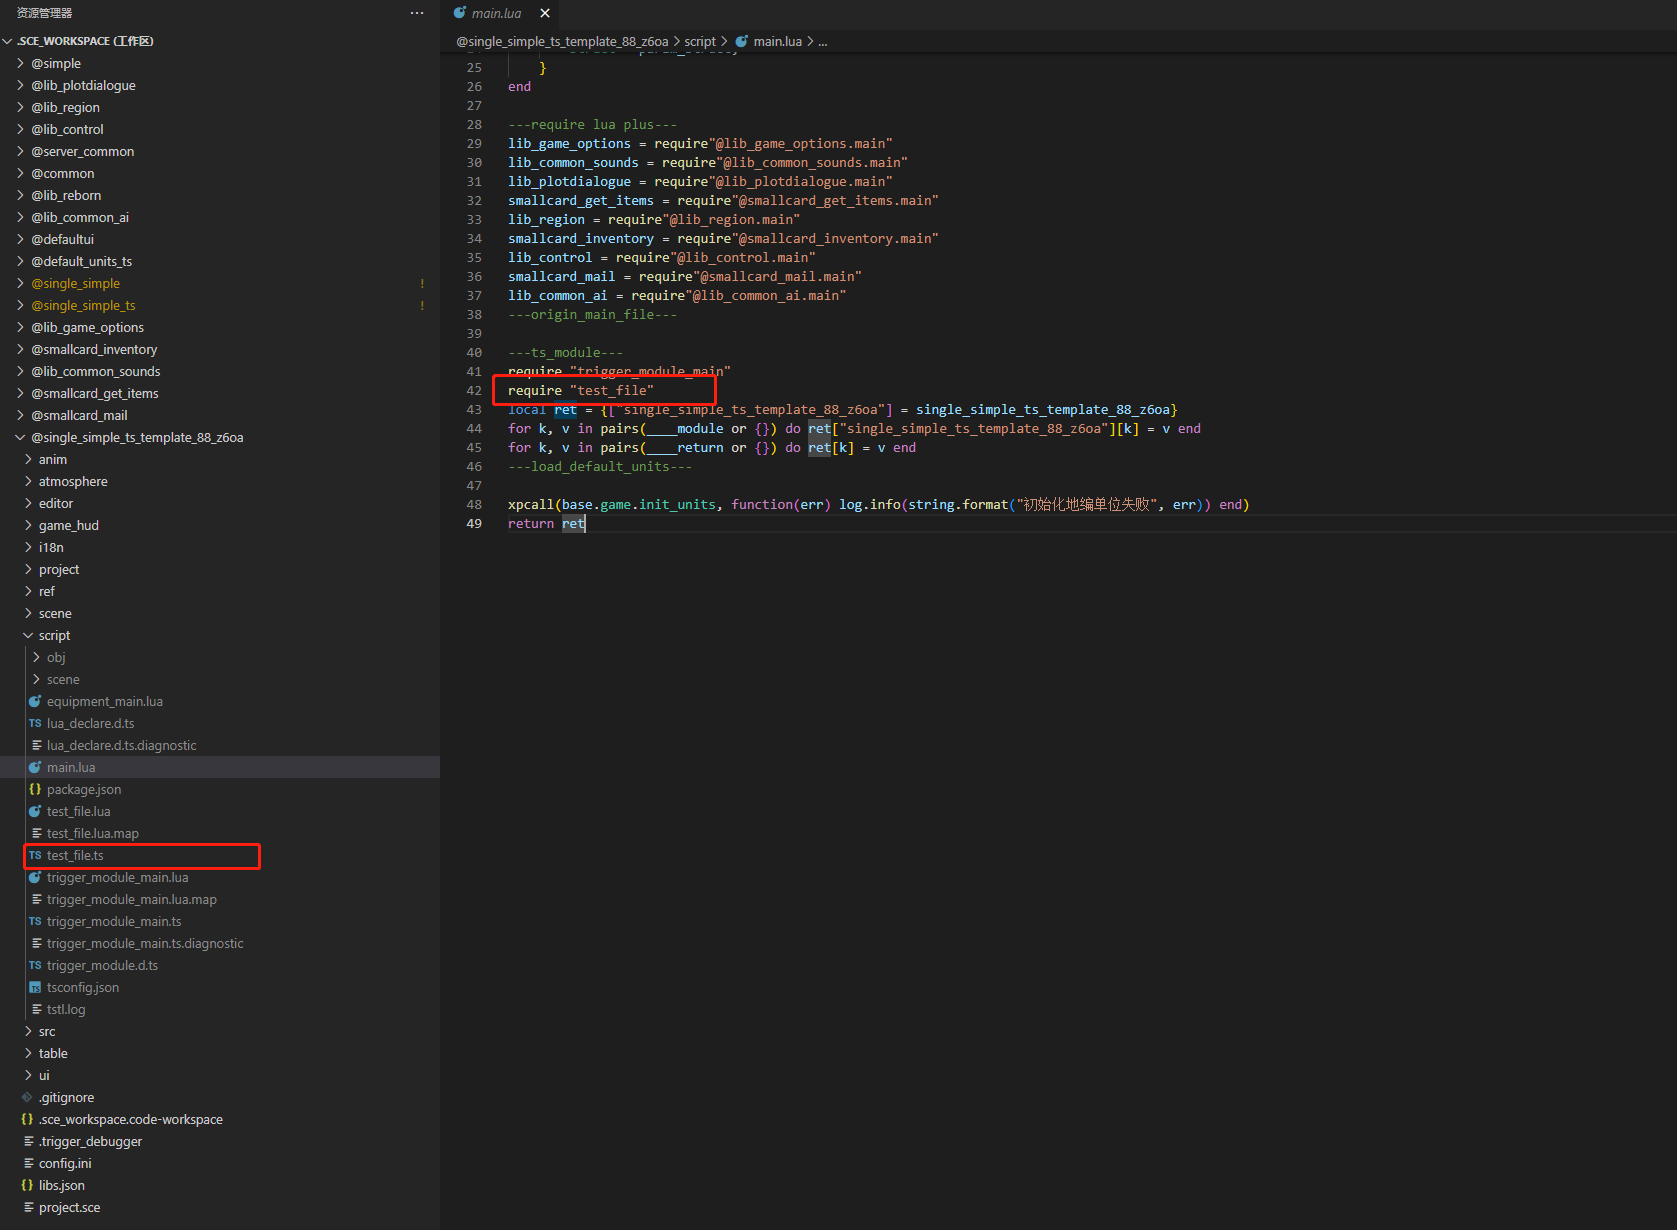
Task: Collapse the .SCE_WORKSPACE root section
Action: click(8, 41)
